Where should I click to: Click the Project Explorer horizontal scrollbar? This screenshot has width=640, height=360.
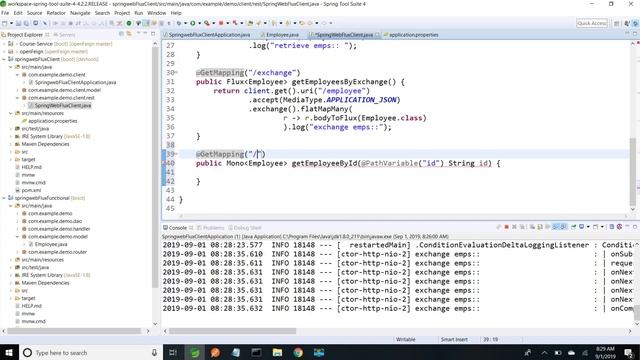pos(74,331)
